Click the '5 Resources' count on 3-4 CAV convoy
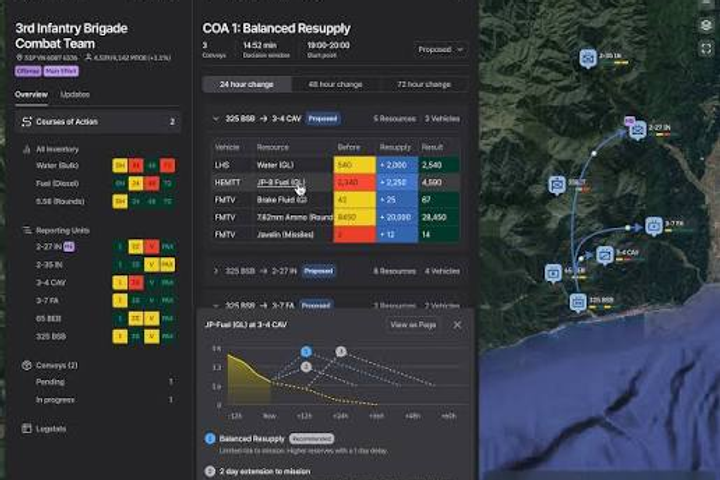 click(394, 119)
